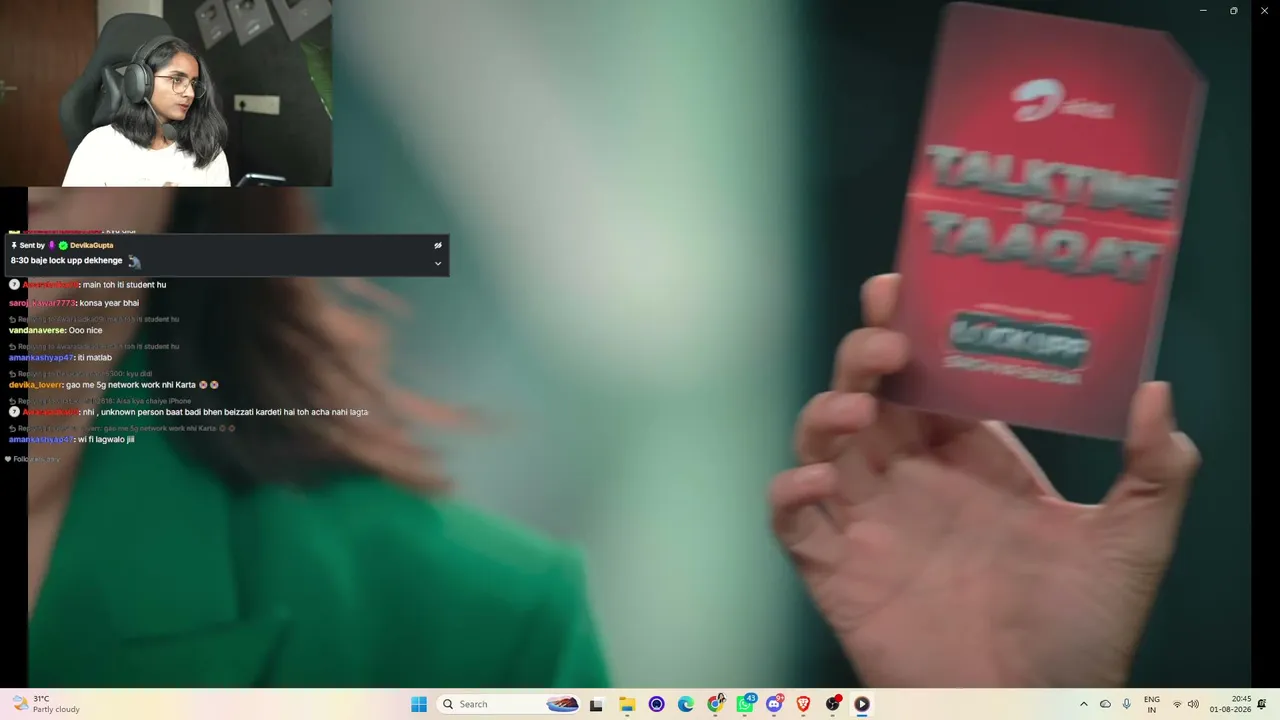Viewport: 1280px width, 720px height.
Task: Click the taskbar Search box
Action: point(512,704)
